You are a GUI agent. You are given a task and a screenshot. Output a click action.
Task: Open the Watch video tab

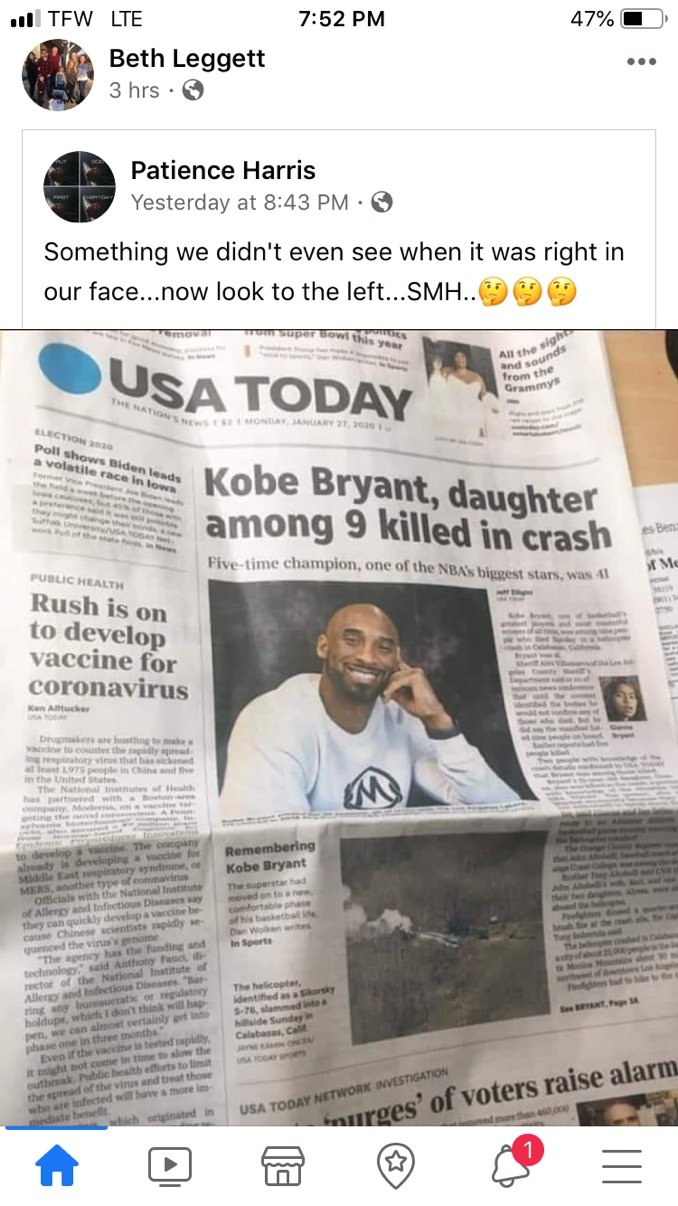(170, 1165)
